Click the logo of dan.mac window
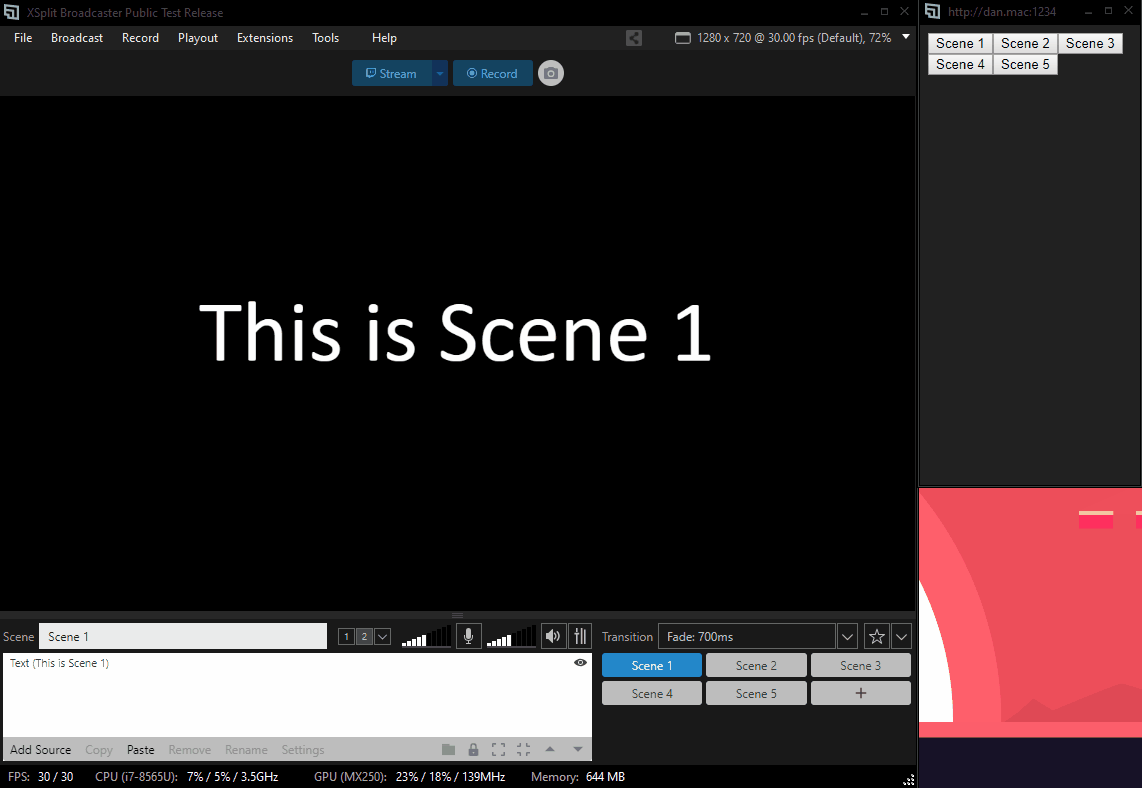Screen dimensions: 1142x788 (932, 12)
